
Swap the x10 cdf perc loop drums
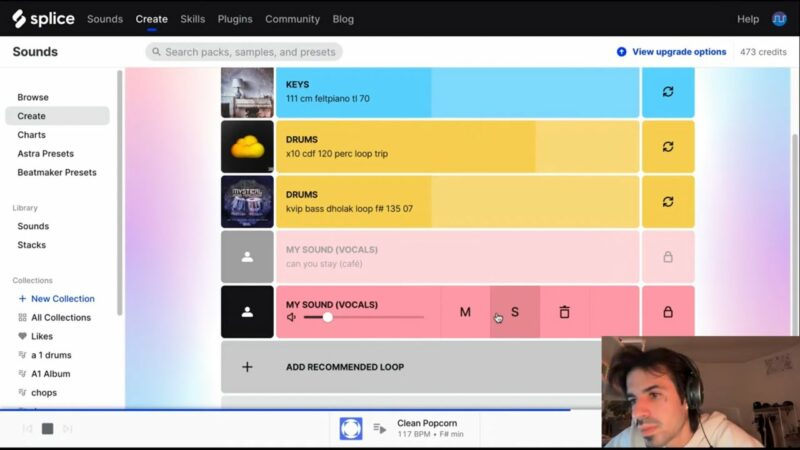[x=667, y=146]
